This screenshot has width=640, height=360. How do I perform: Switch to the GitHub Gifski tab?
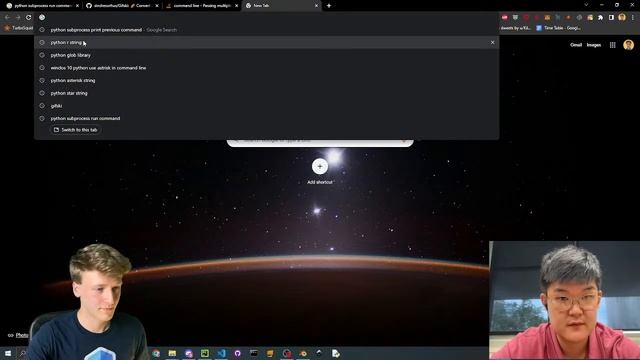(122, 6)
